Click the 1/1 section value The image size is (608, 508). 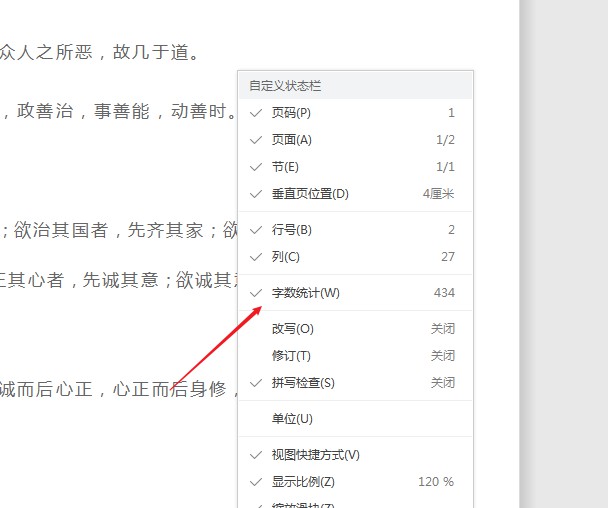pos(445,167)
